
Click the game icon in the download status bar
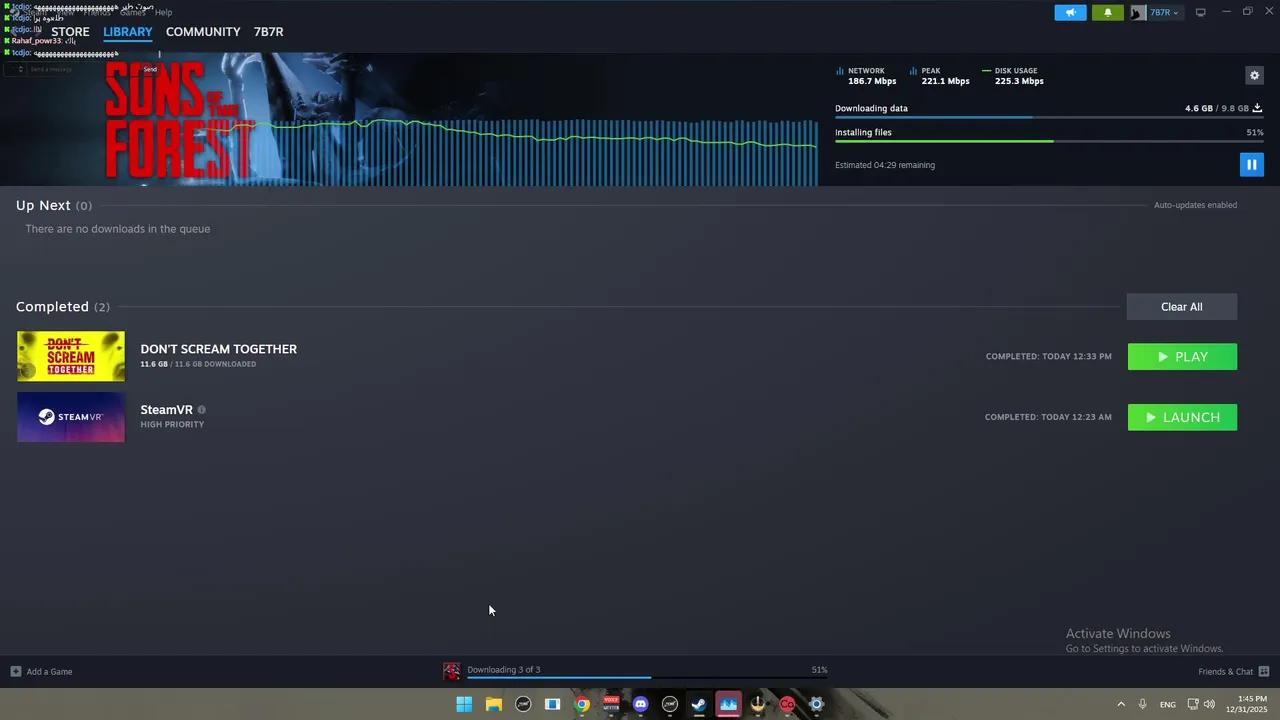pyautogui.click(x=452, y=671)
